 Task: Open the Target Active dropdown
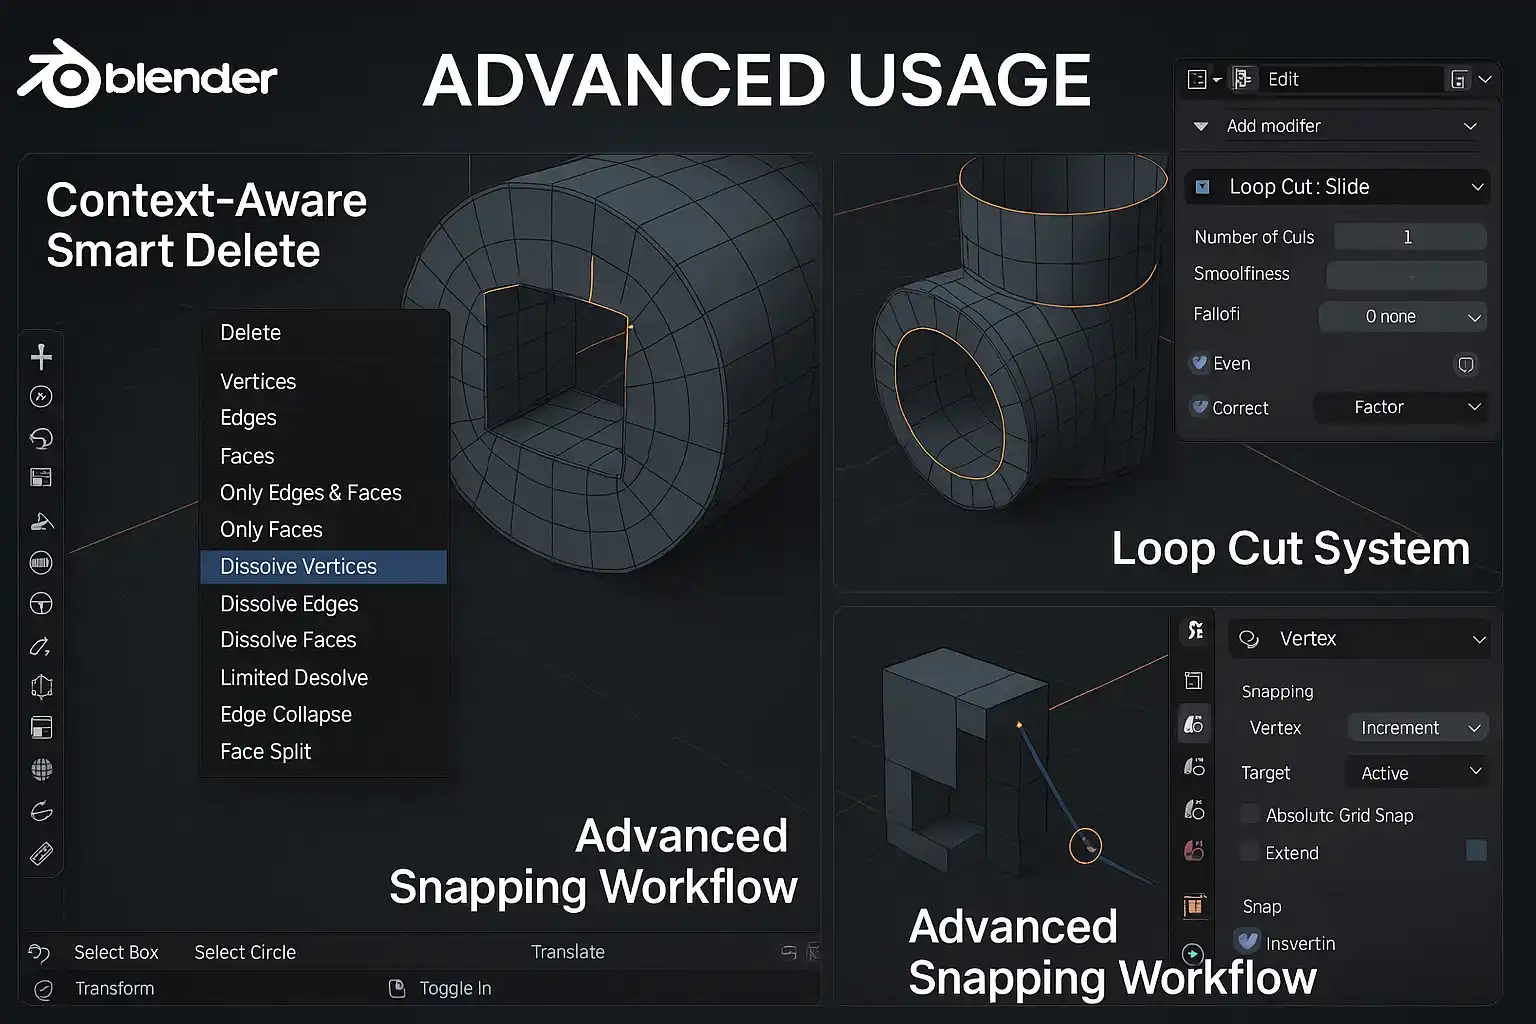point(1418,772)
